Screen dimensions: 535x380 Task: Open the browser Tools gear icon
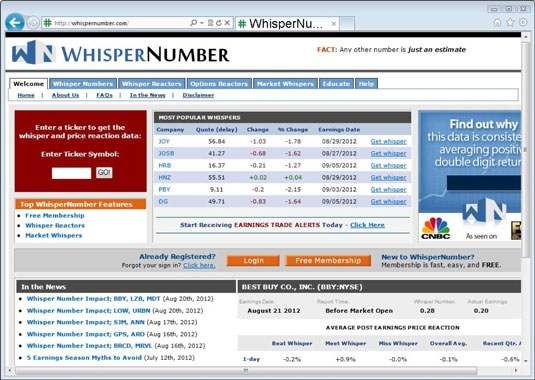click(523, 23)
